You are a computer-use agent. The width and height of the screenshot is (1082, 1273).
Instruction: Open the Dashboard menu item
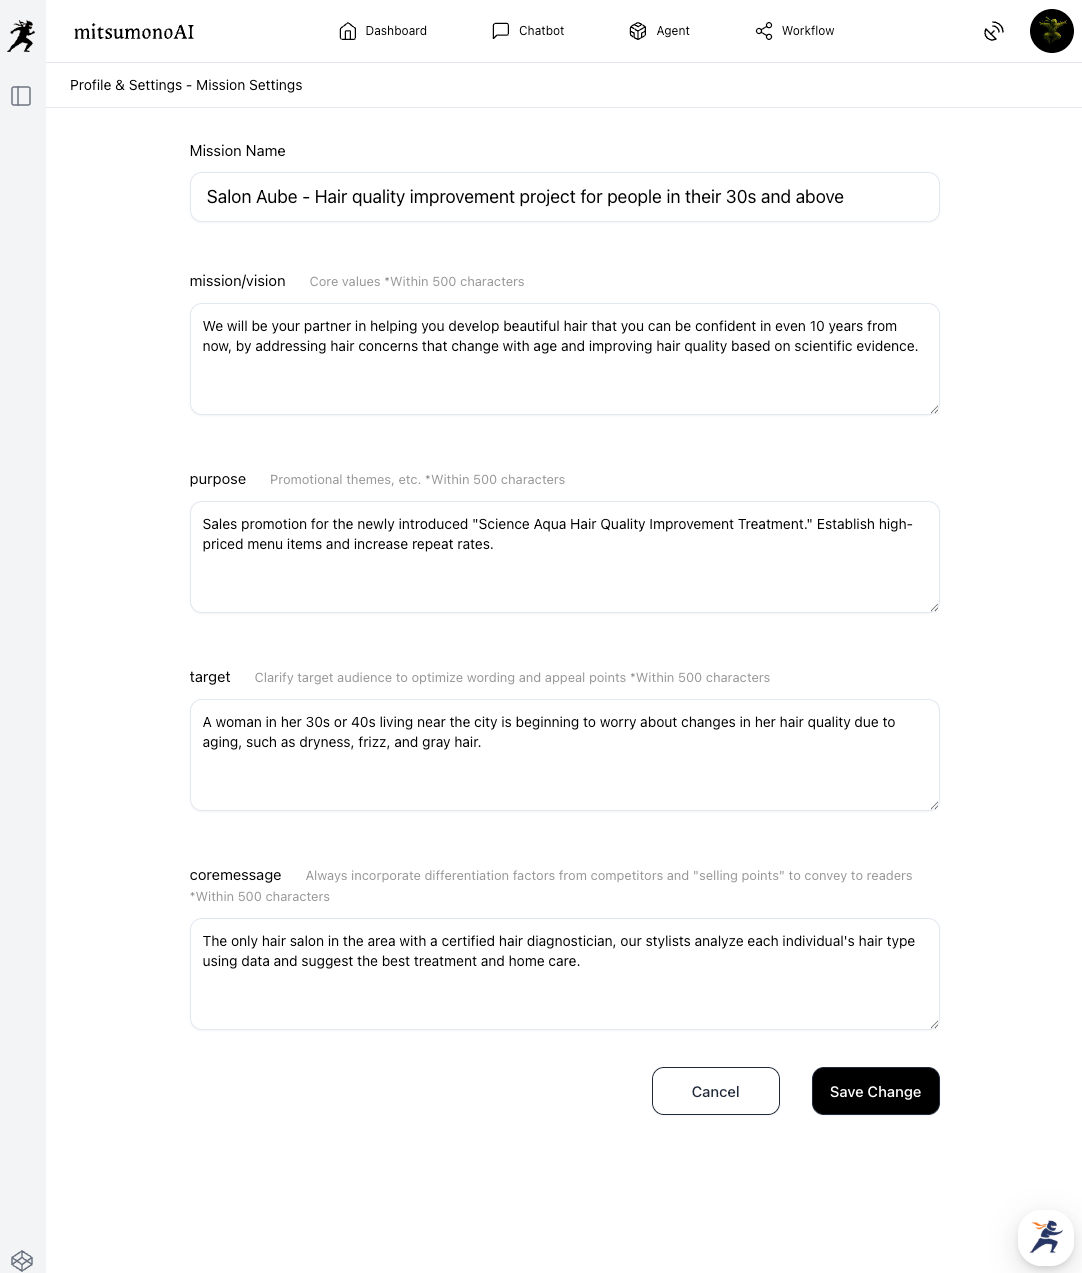tap(396, 31)
